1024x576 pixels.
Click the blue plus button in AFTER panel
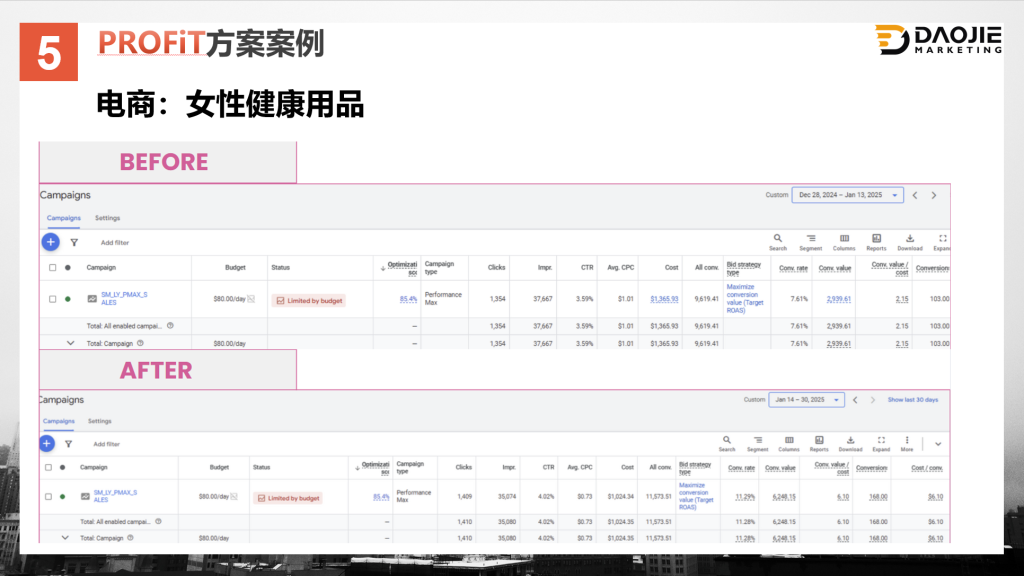[46, 443]
